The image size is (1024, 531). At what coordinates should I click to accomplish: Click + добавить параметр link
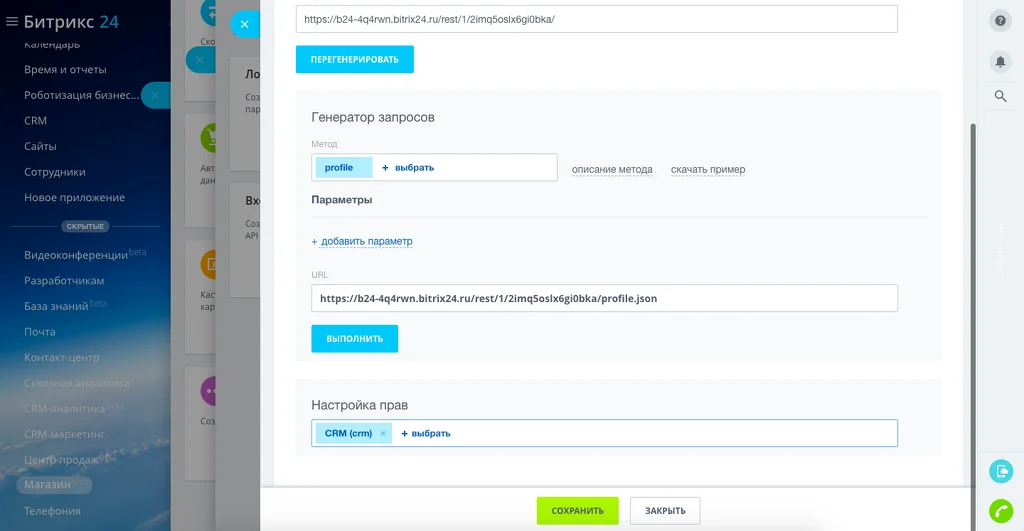point(362,241)
